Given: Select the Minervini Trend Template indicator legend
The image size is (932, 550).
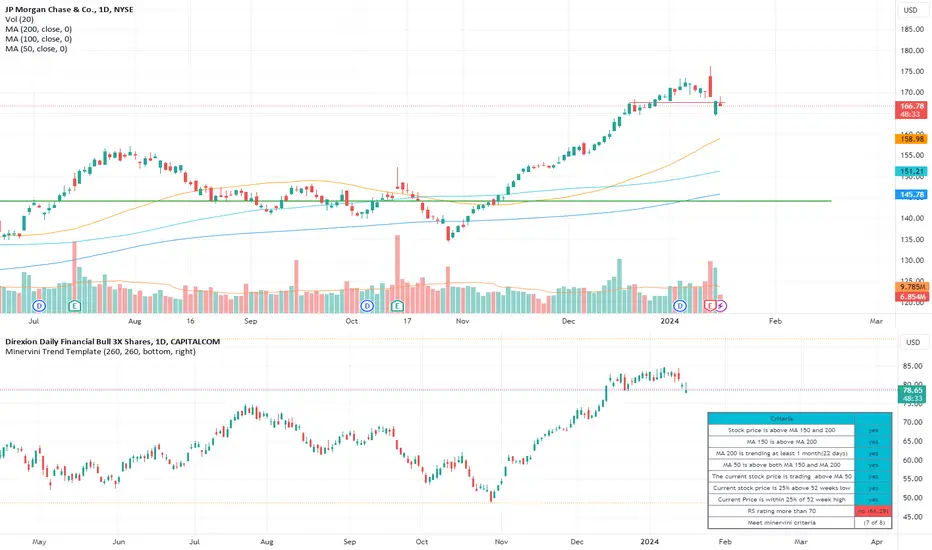Looking at the screenshot, I should [100, 351].
